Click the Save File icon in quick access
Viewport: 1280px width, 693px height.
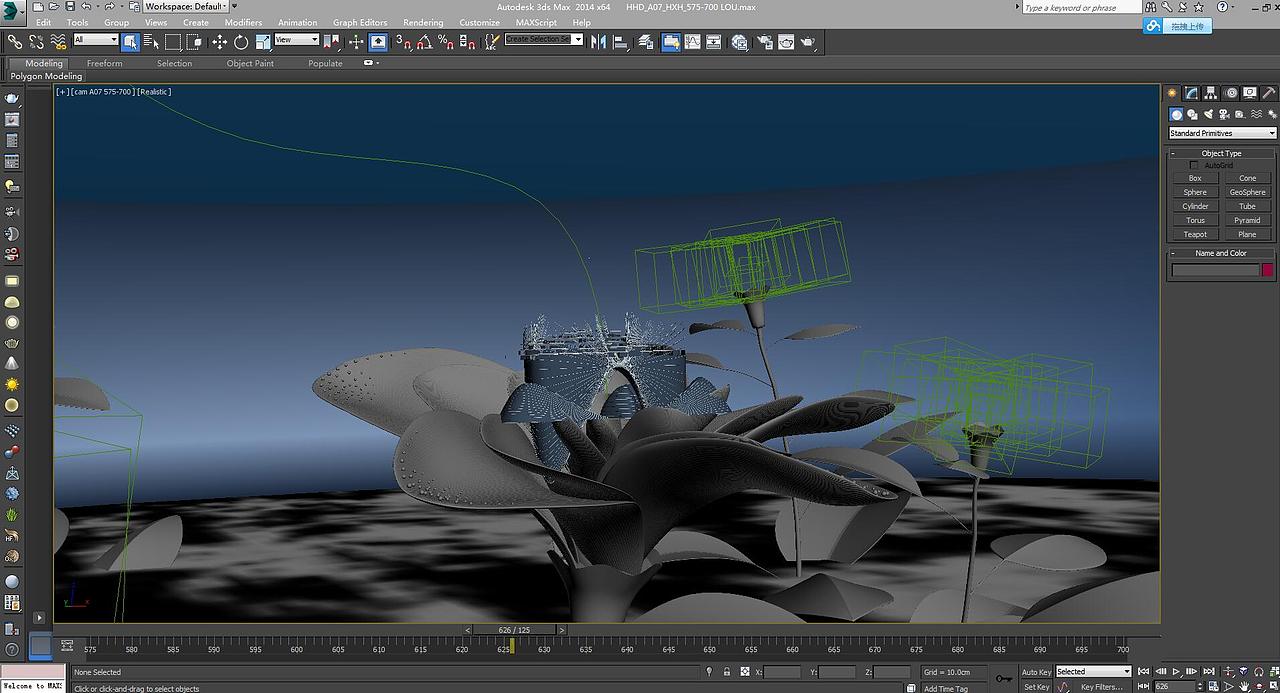click(x=68, y=6)
